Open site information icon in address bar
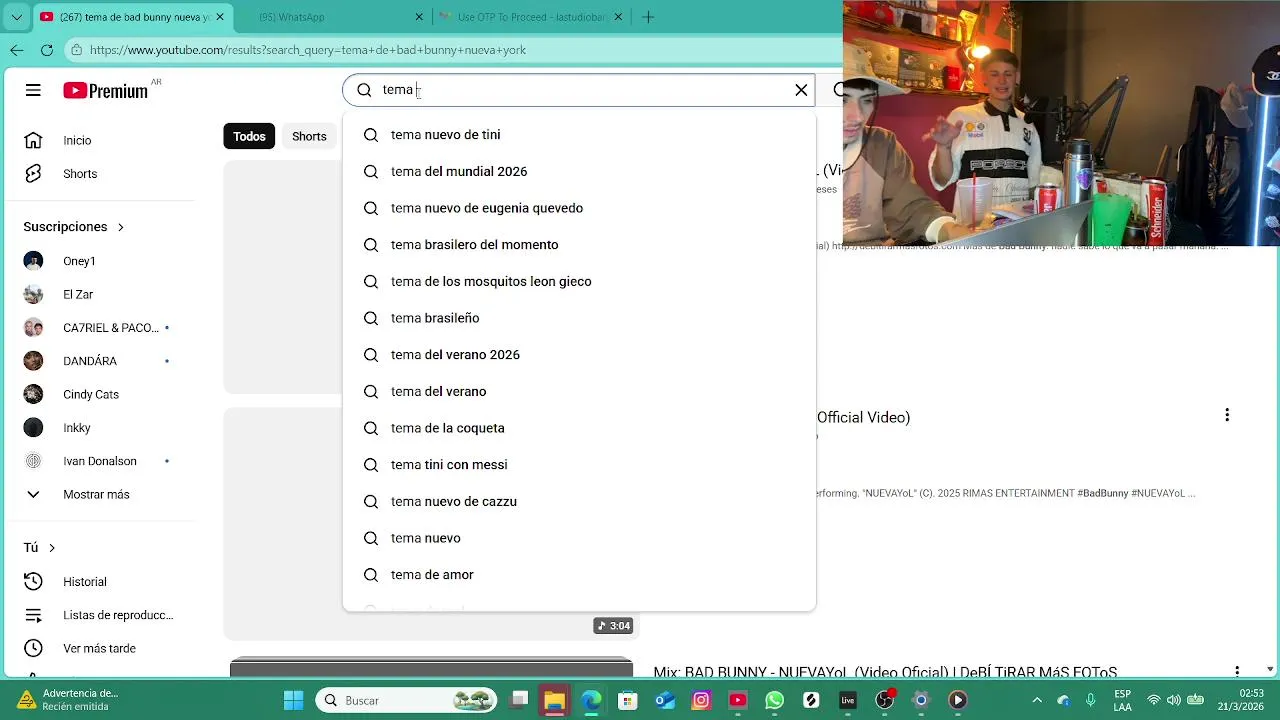 pos(76,50)
